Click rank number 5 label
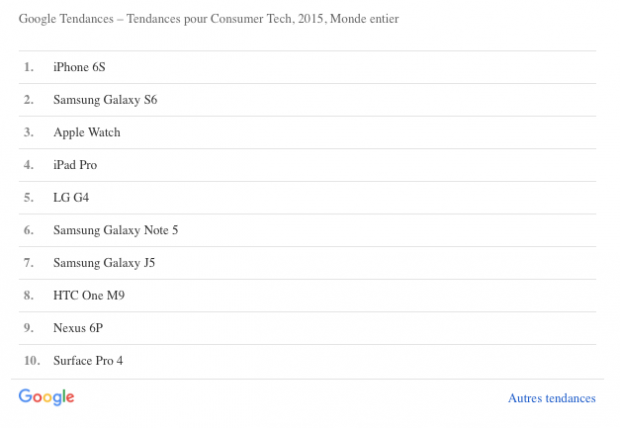 click(28, 197)
